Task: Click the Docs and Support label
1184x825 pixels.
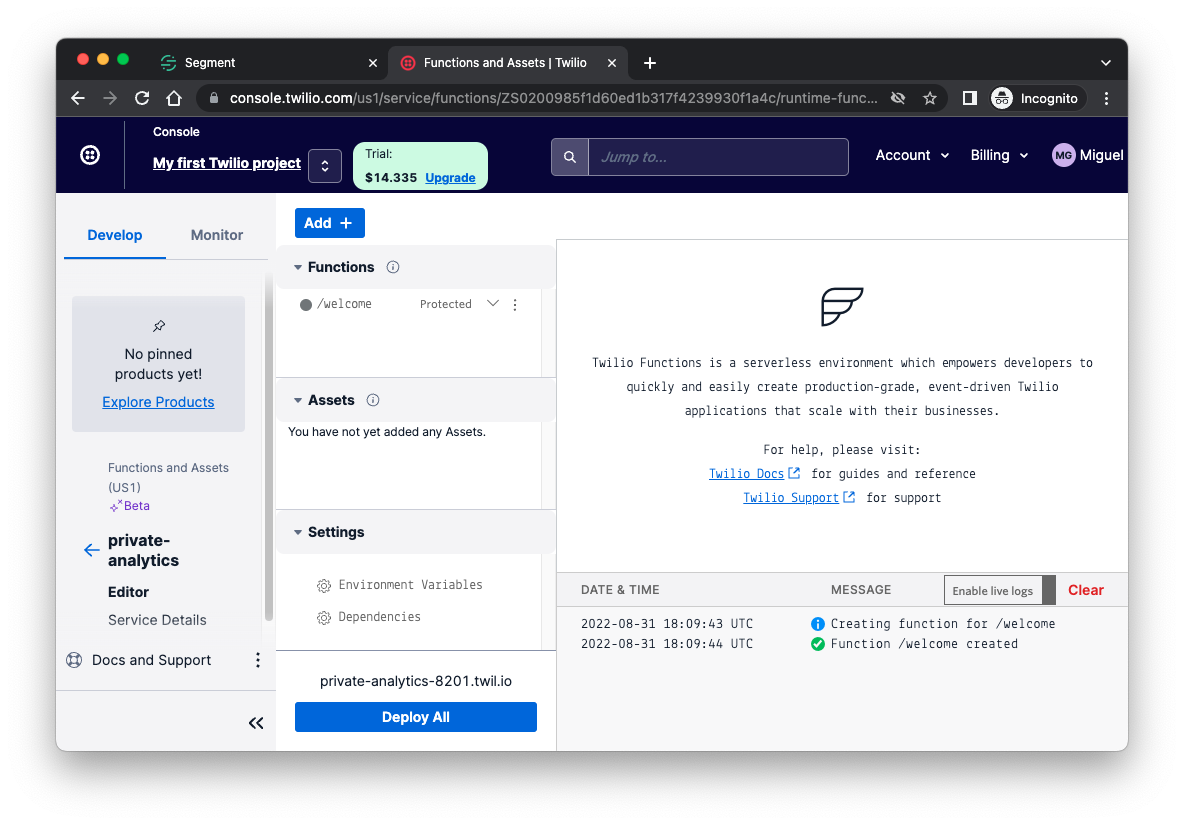Action: pyautogui.click(x=151, y=660)
